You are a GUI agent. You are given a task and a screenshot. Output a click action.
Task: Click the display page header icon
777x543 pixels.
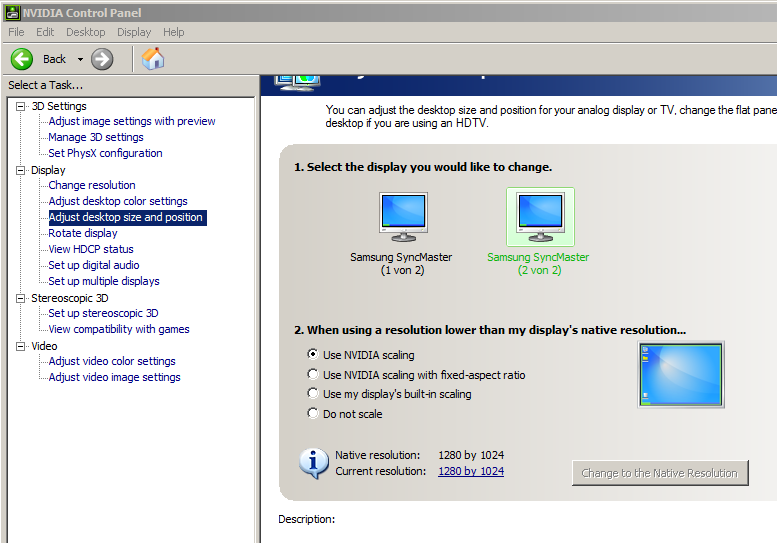coord(297,82)
